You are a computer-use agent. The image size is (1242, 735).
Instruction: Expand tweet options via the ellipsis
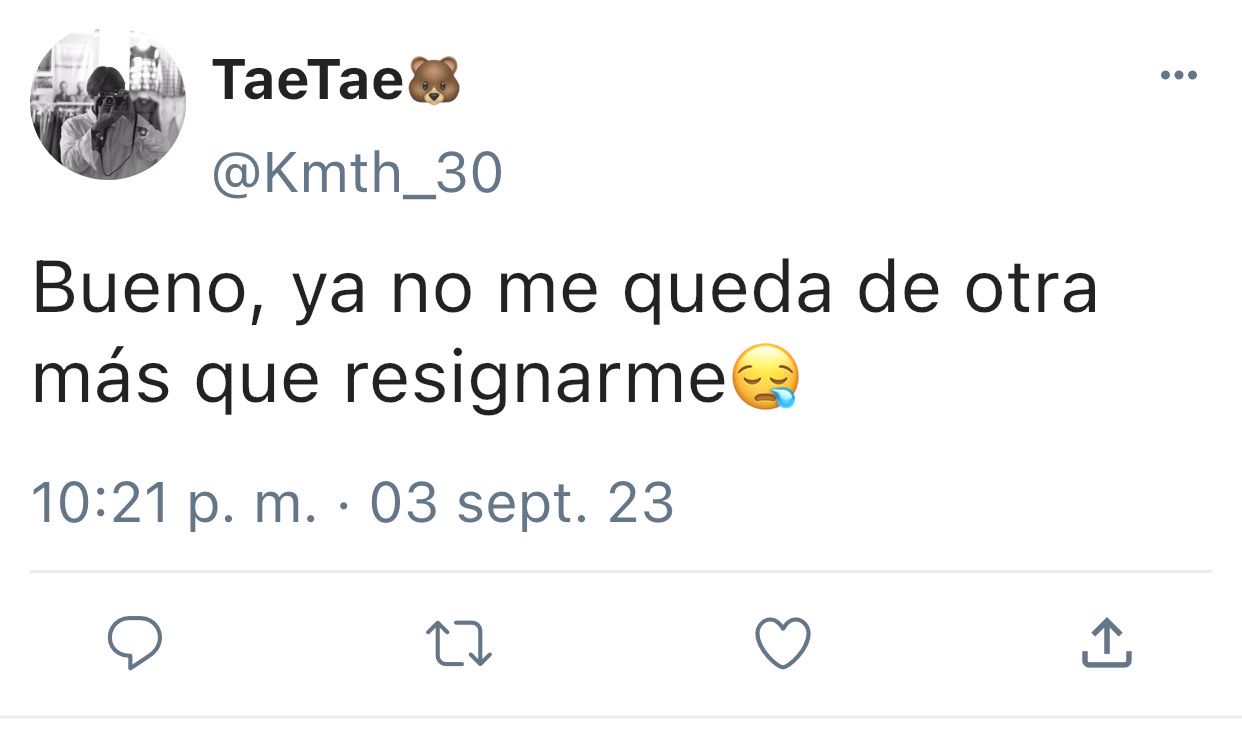click(x=1178, y=76)
